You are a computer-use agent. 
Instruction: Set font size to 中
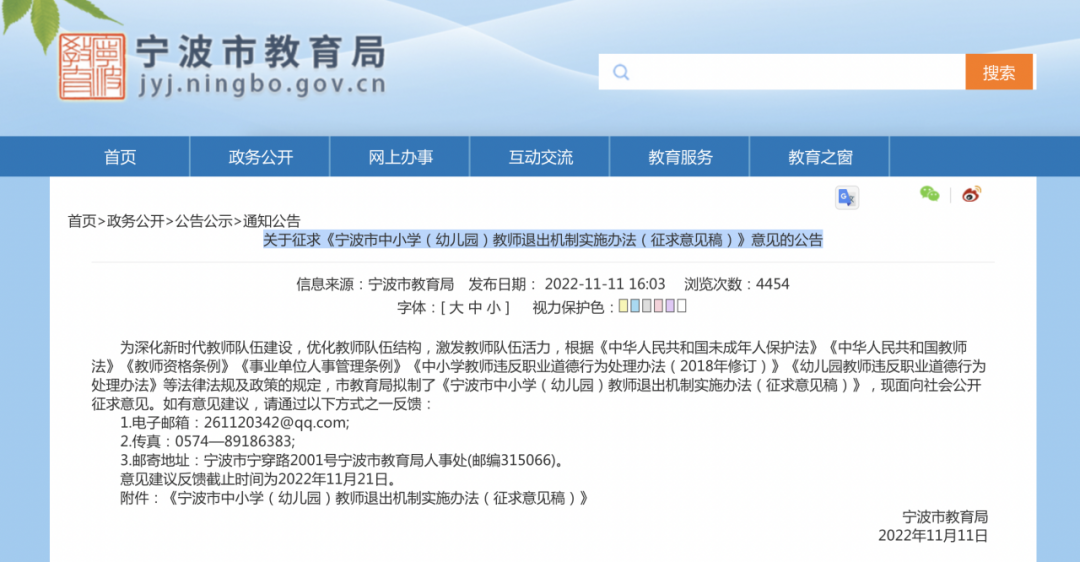[475, 307]
